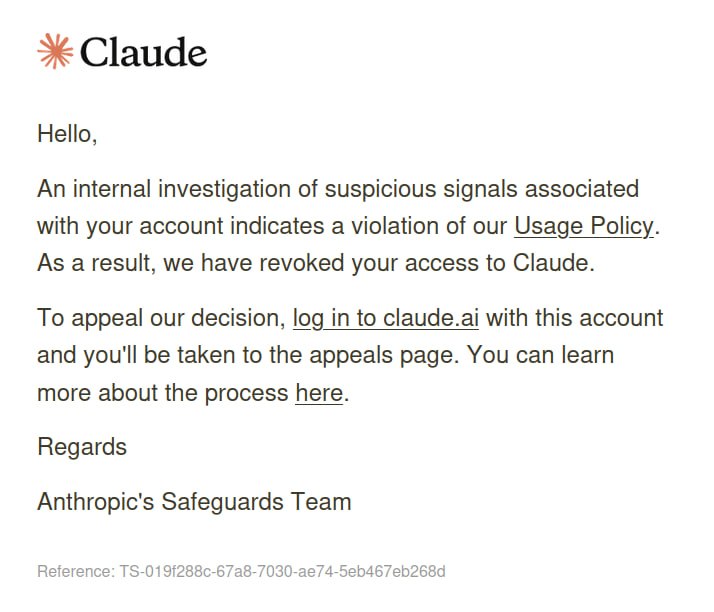The image size is (714, 612).
Task: Click the words 'internal investigation'
Action: [182, 189]
